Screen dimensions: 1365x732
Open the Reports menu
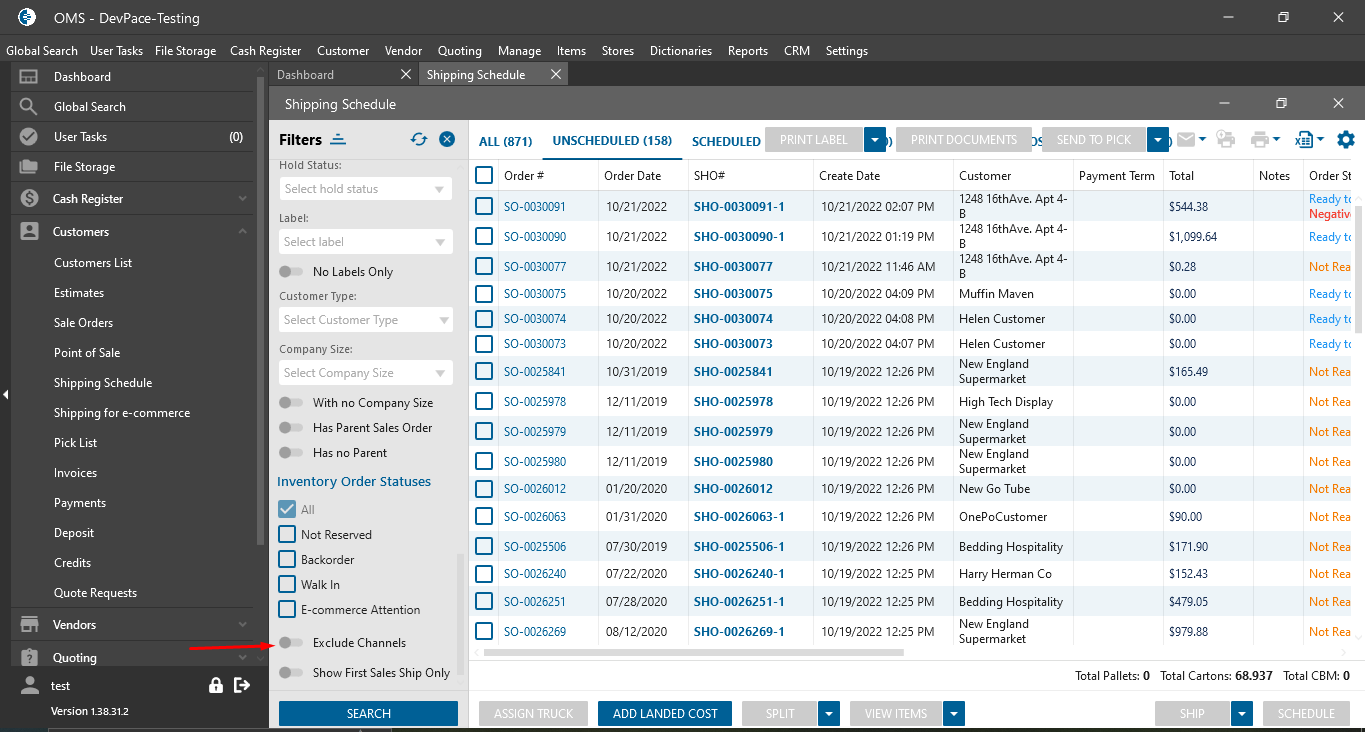(747, 51)
